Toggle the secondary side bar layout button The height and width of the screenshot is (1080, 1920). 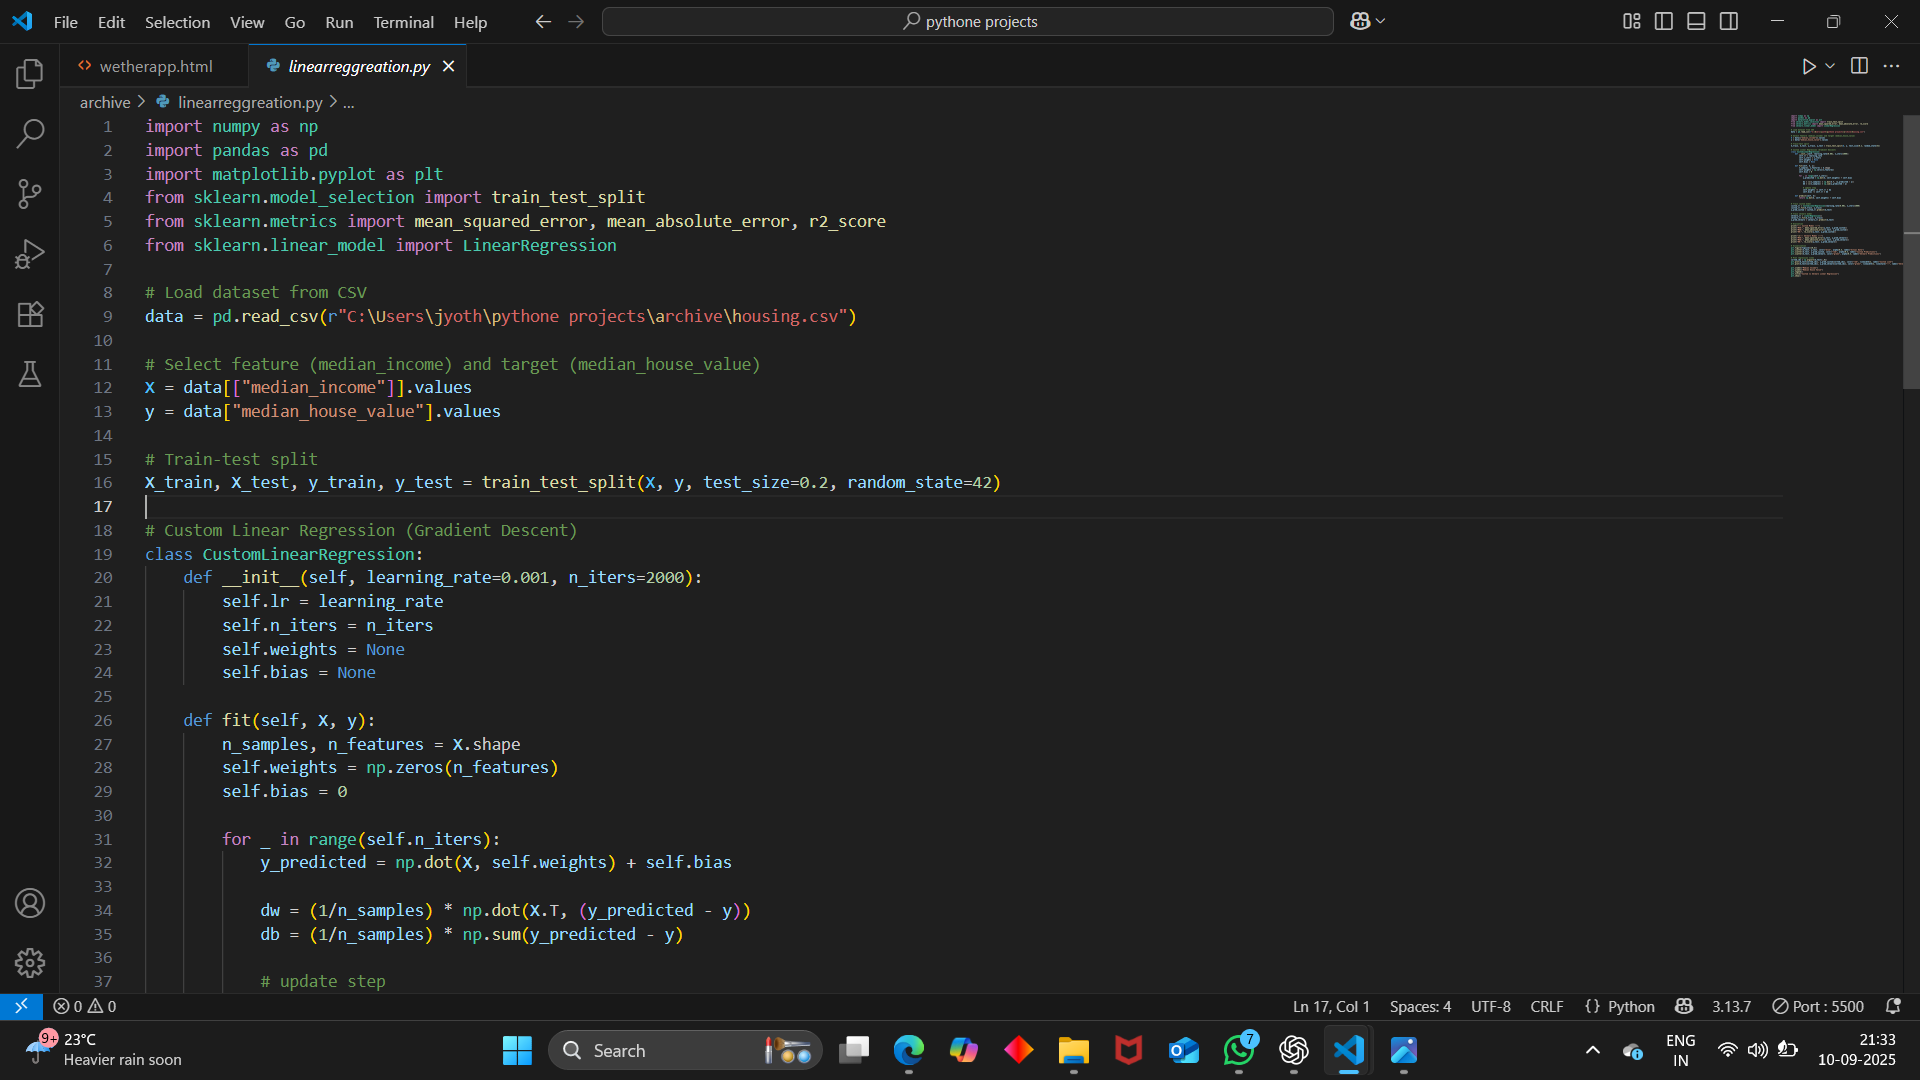(1729, 21)
